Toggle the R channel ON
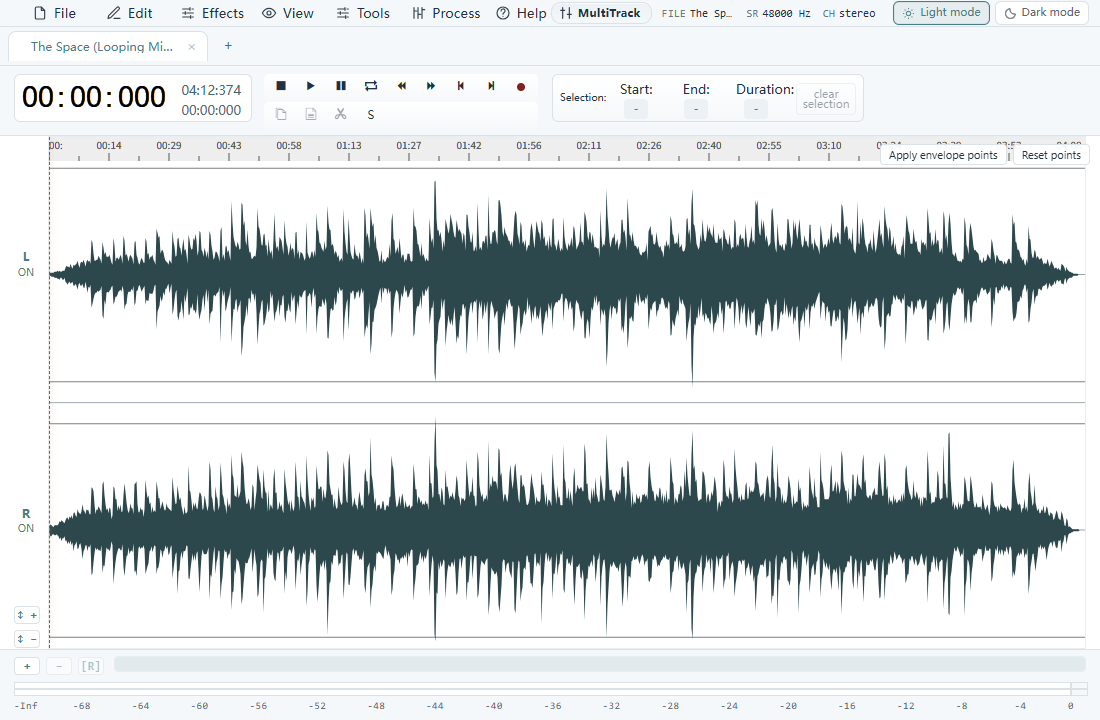Screen dimensions: 1100x720 pos(26,528)
